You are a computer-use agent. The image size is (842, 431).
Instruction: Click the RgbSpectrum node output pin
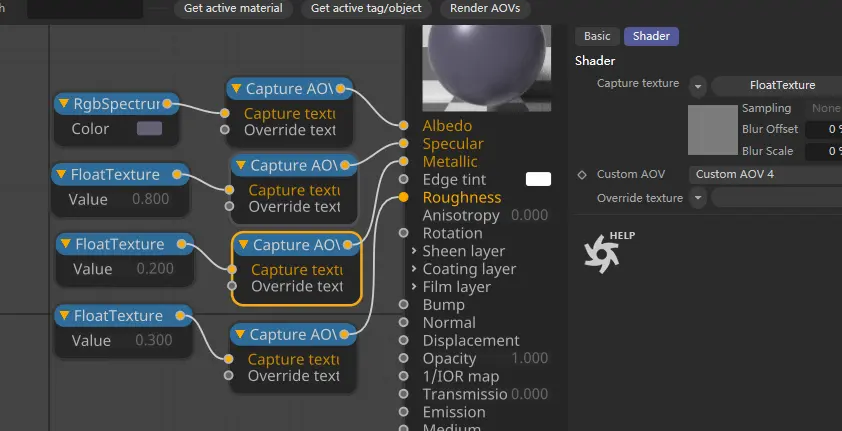(167, 104)
